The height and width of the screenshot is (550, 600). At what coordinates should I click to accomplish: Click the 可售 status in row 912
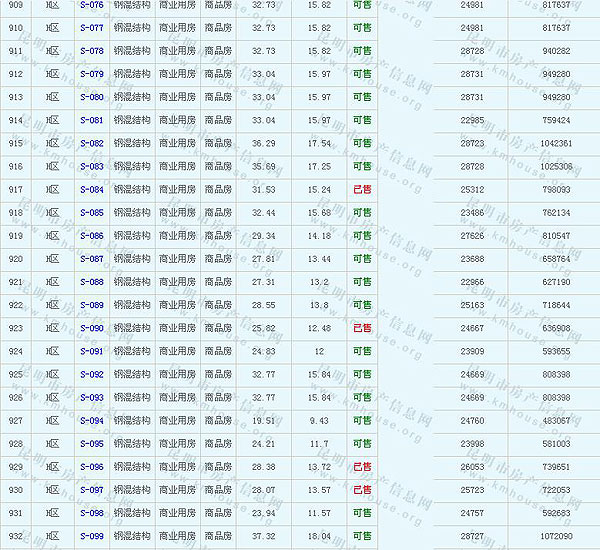pyautogui.click(x=362, y=74)
